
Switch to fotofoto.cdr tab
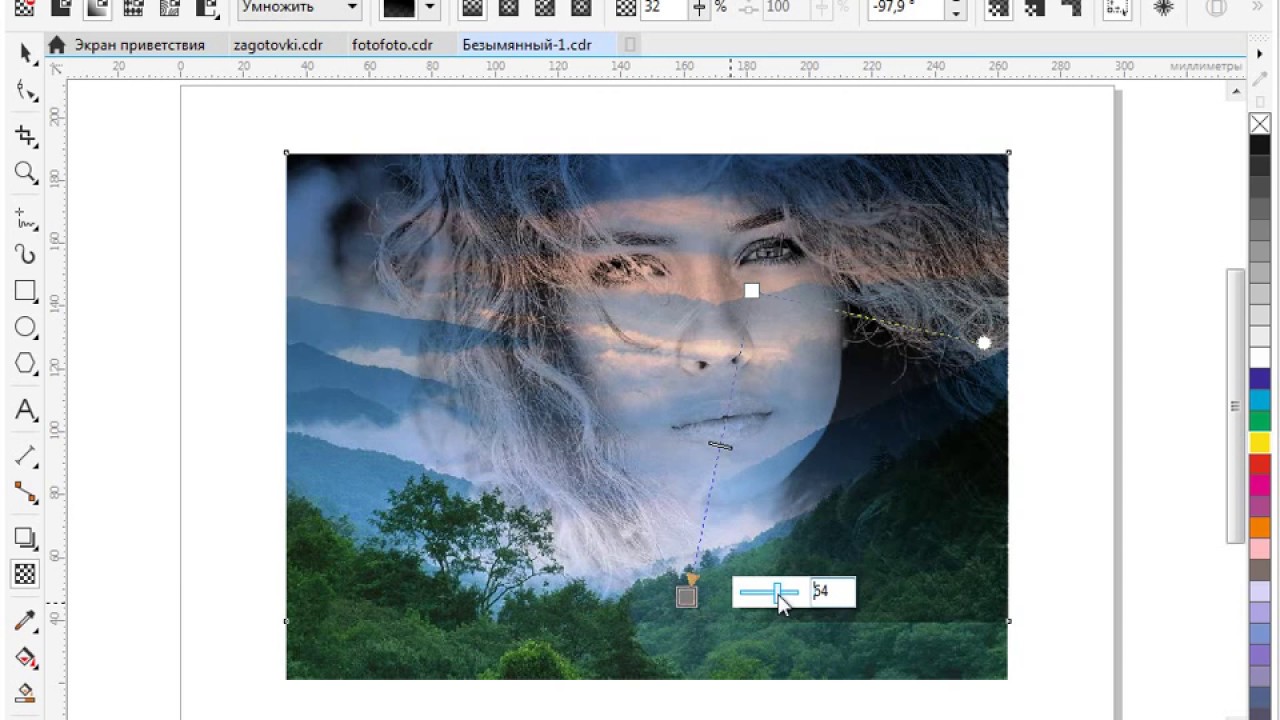(392, 45)
